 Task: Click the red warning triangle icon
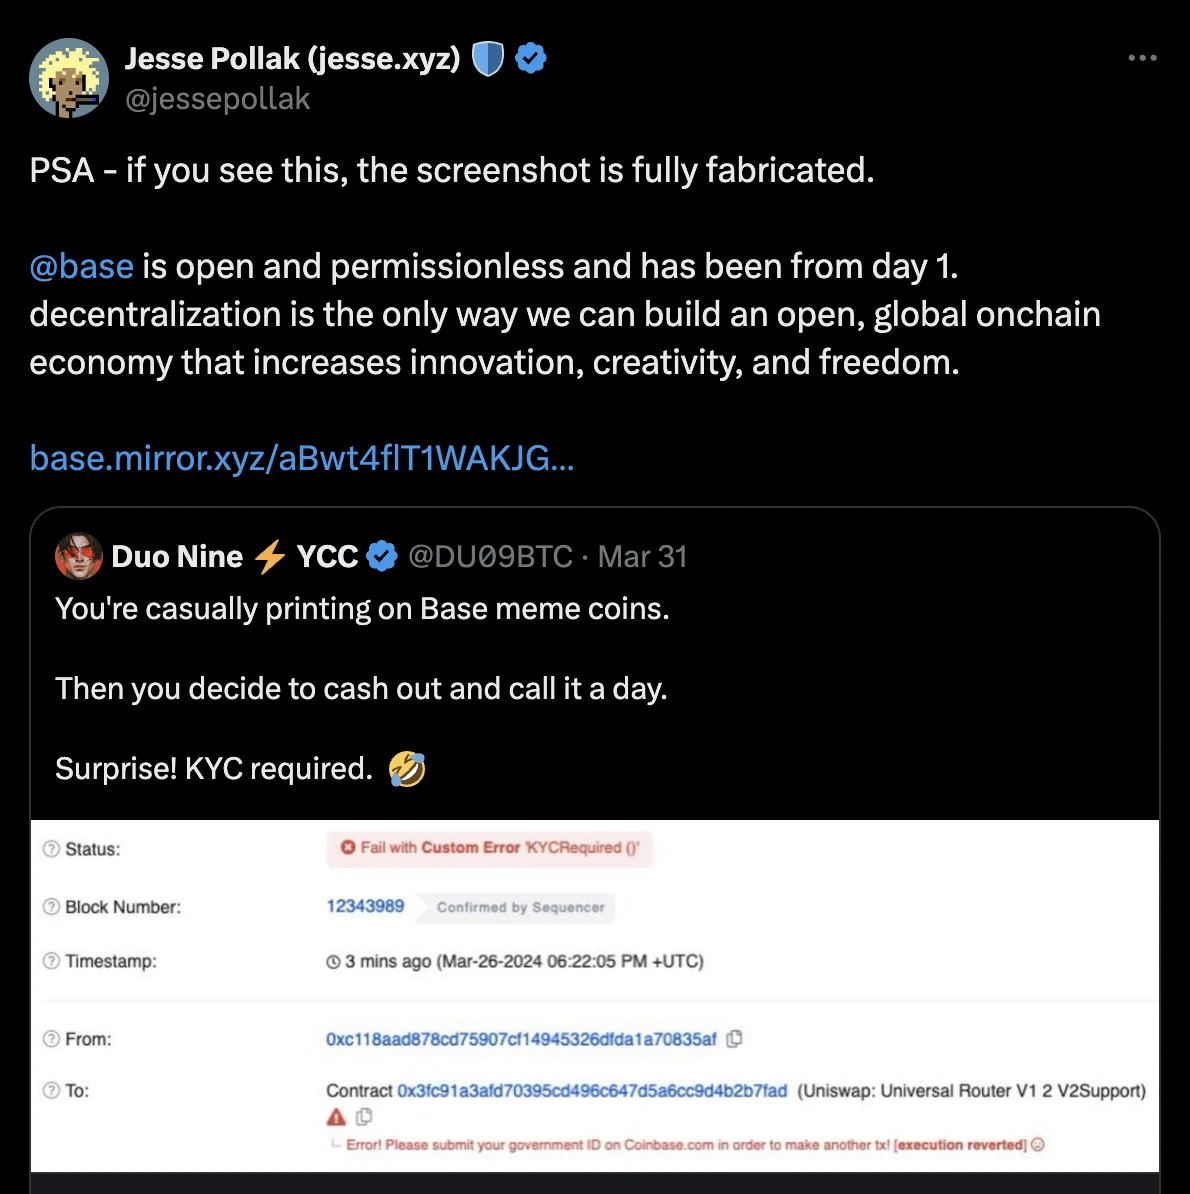point(337,1116)
